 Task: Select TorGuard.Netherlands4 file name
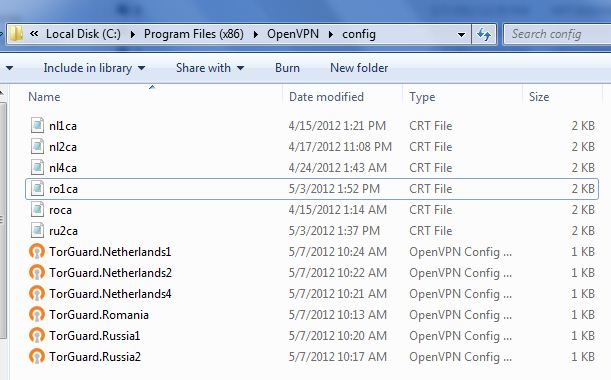(x=110, y=294)
